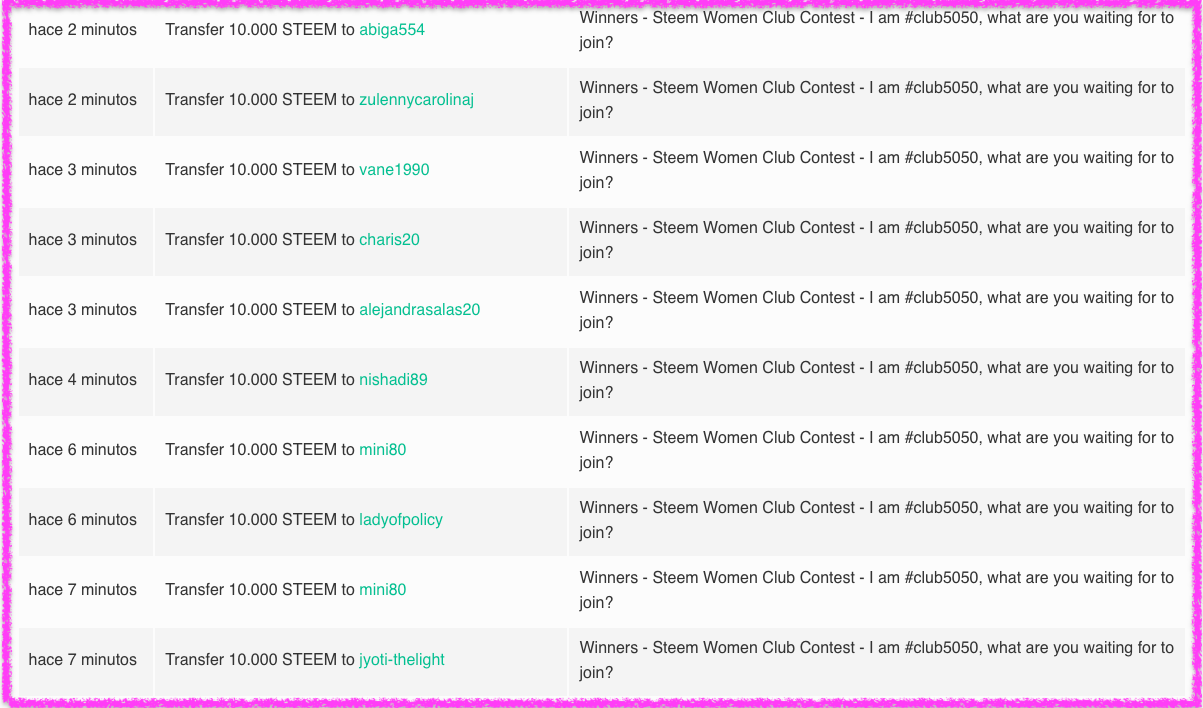This screenshot has height=708, width=1203.
Task: Click "hace 7 minutos" timestamp next to mini80
Action: point(83,590)
